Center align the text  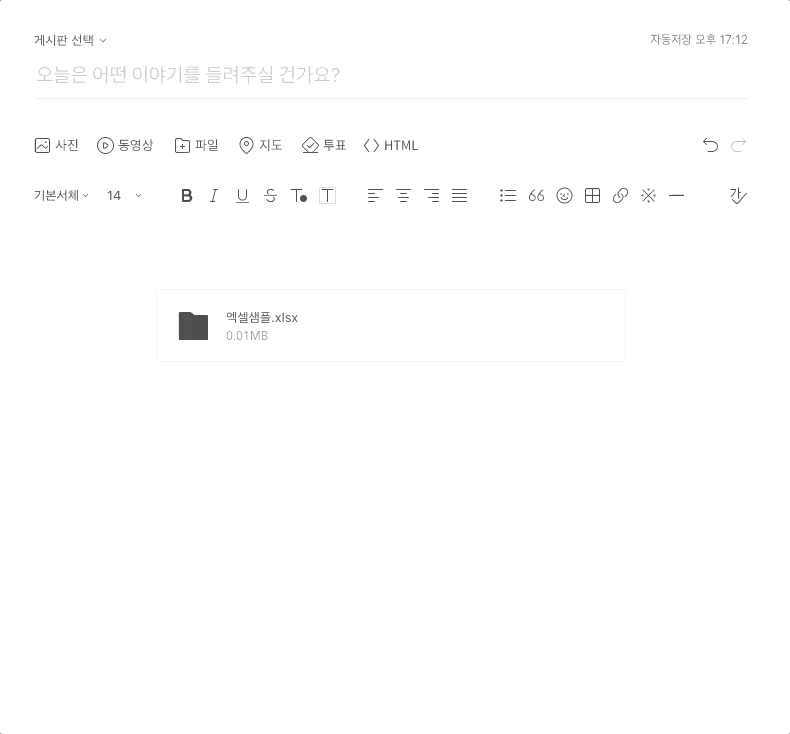click(x=403, y=195)
